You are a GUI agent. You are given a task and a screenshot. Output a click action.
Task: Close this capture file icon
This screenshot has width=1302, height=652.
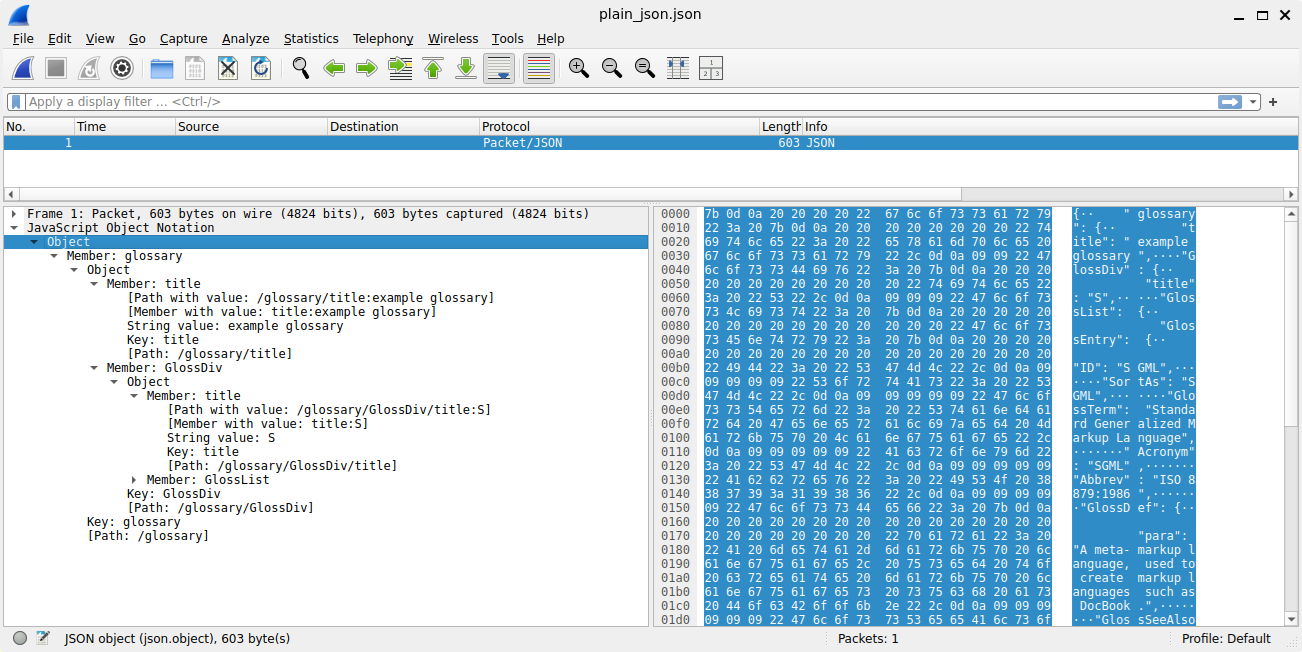[228, 68]
